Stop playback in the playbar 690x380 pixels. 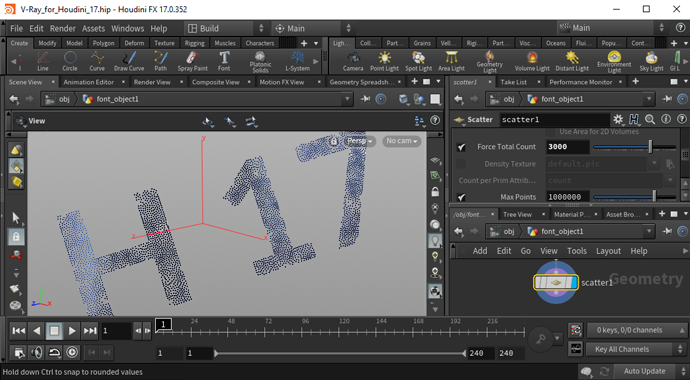coord(54,330)
